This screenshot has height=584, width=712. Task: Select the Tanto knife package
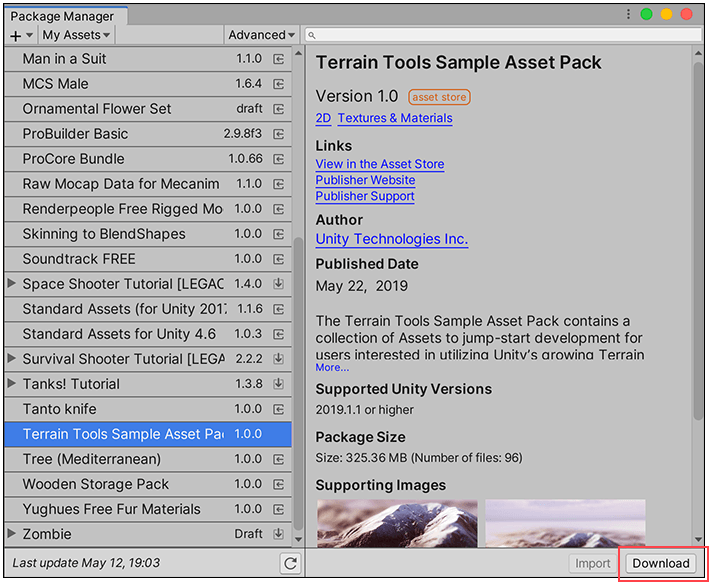(148, 409)
